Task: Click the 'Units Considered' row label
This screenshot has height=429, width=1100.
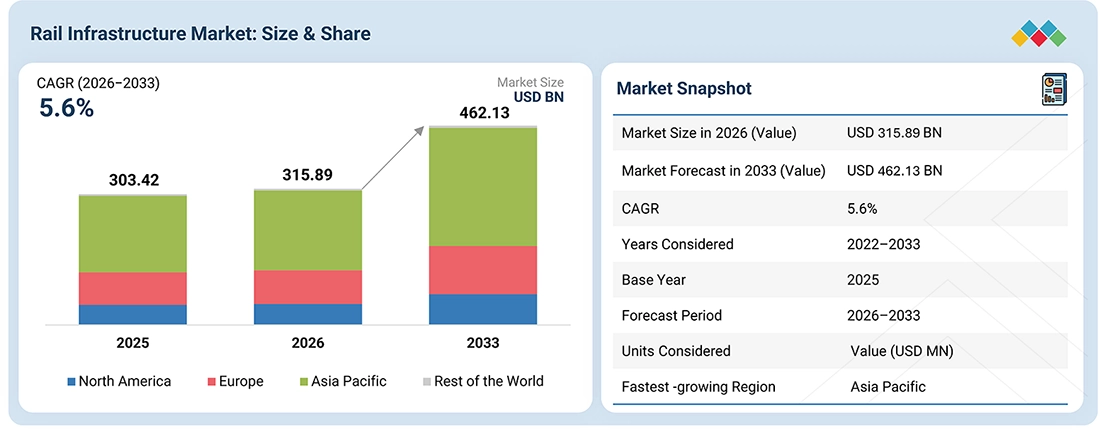Action: pos(676,351)
